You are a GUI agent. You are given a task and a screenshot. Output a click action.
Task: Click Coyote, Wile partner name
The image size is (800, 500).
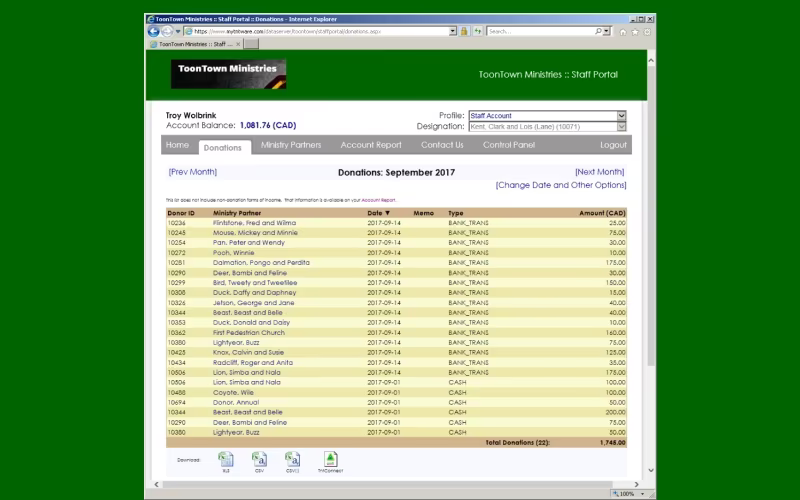point(233,392)
